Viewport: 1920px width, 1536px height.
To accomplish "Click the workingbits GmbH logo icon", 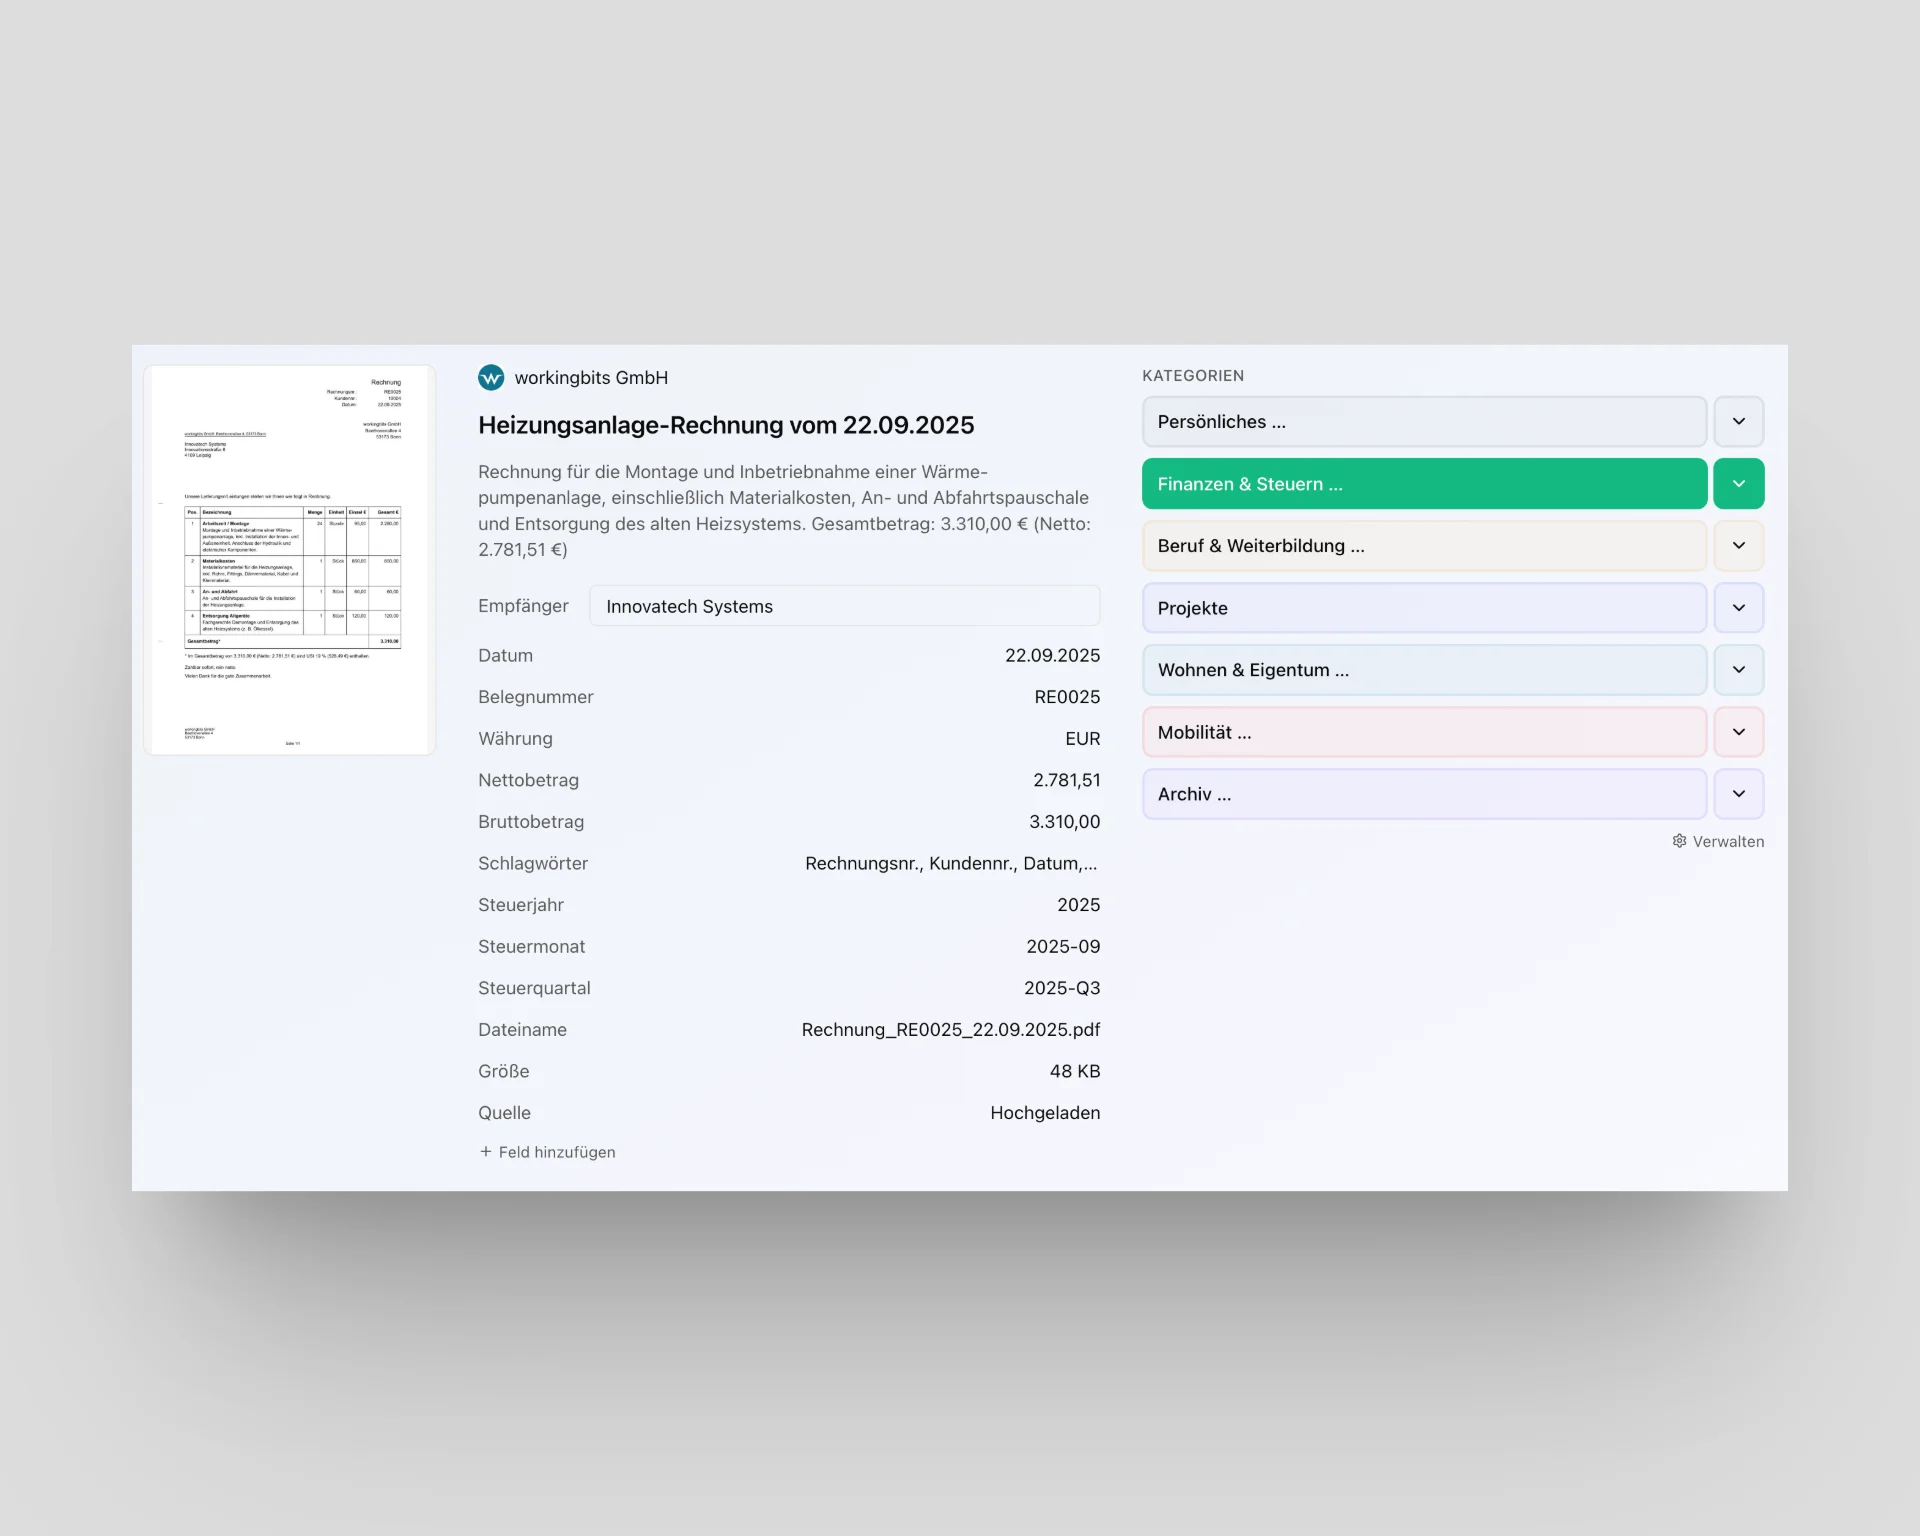I will coord(491,378).
